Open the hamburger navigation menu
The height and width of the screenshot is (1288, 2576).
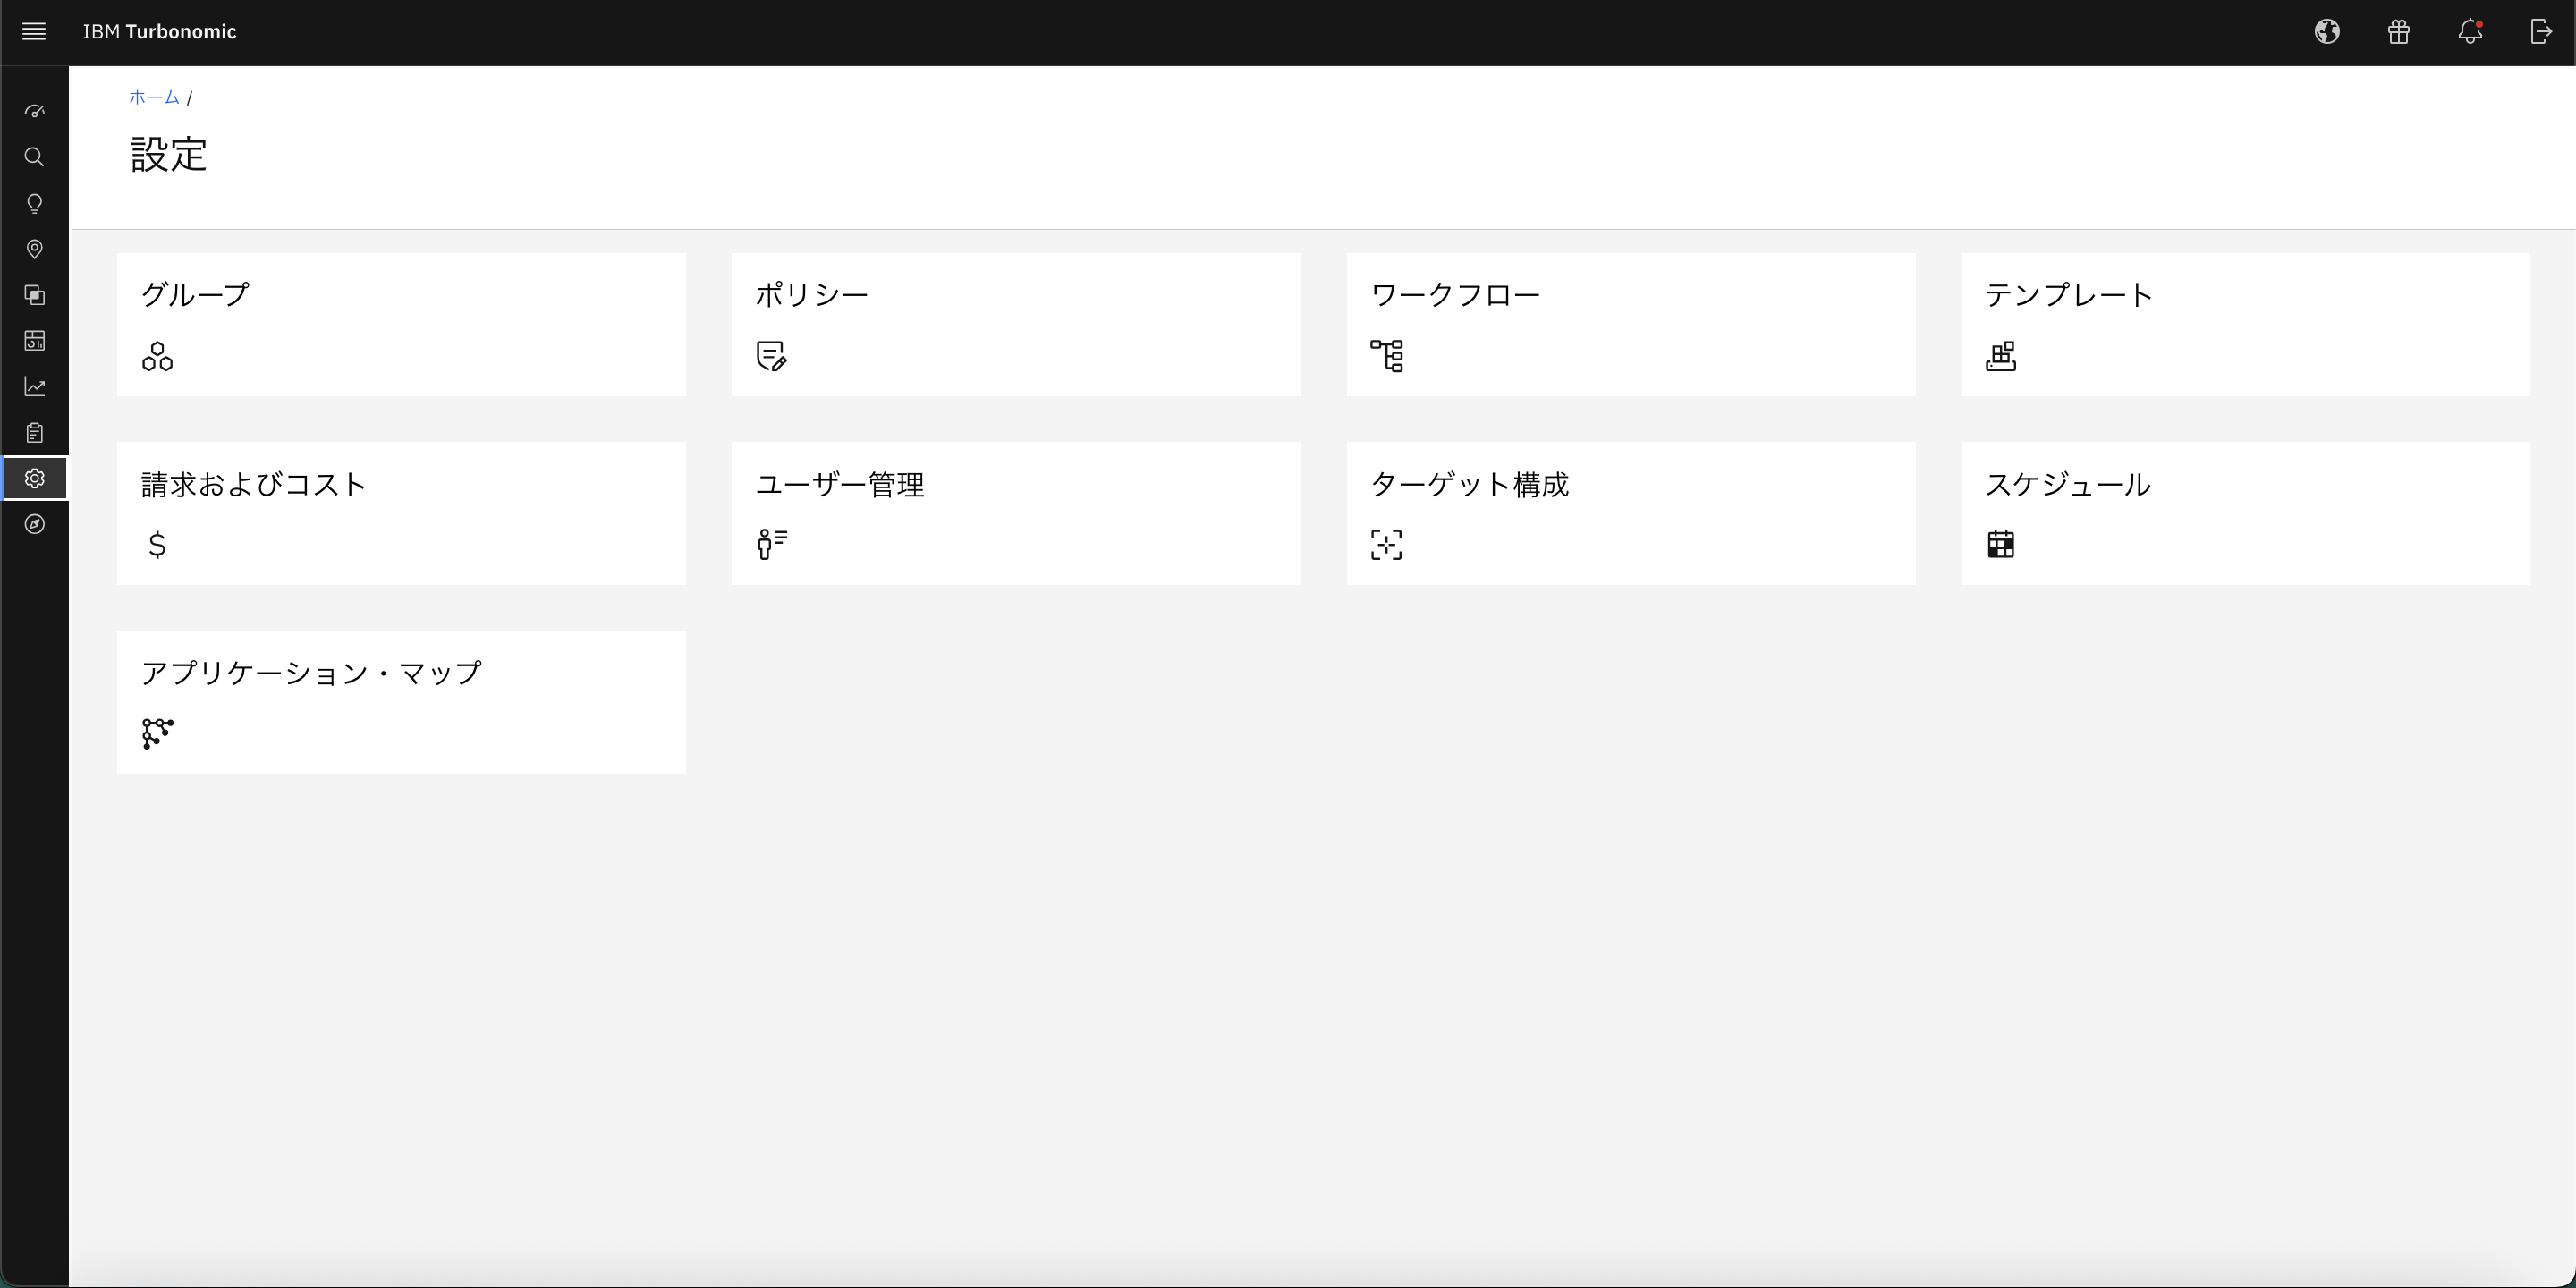point(34,32)
